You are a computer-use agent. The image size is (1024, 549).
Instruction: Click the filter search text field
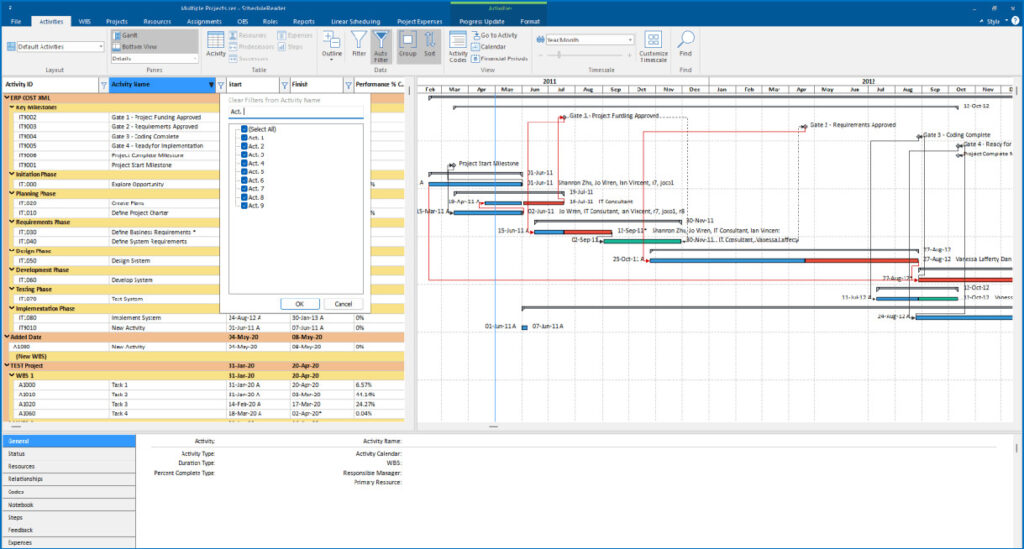coord(295,112)
